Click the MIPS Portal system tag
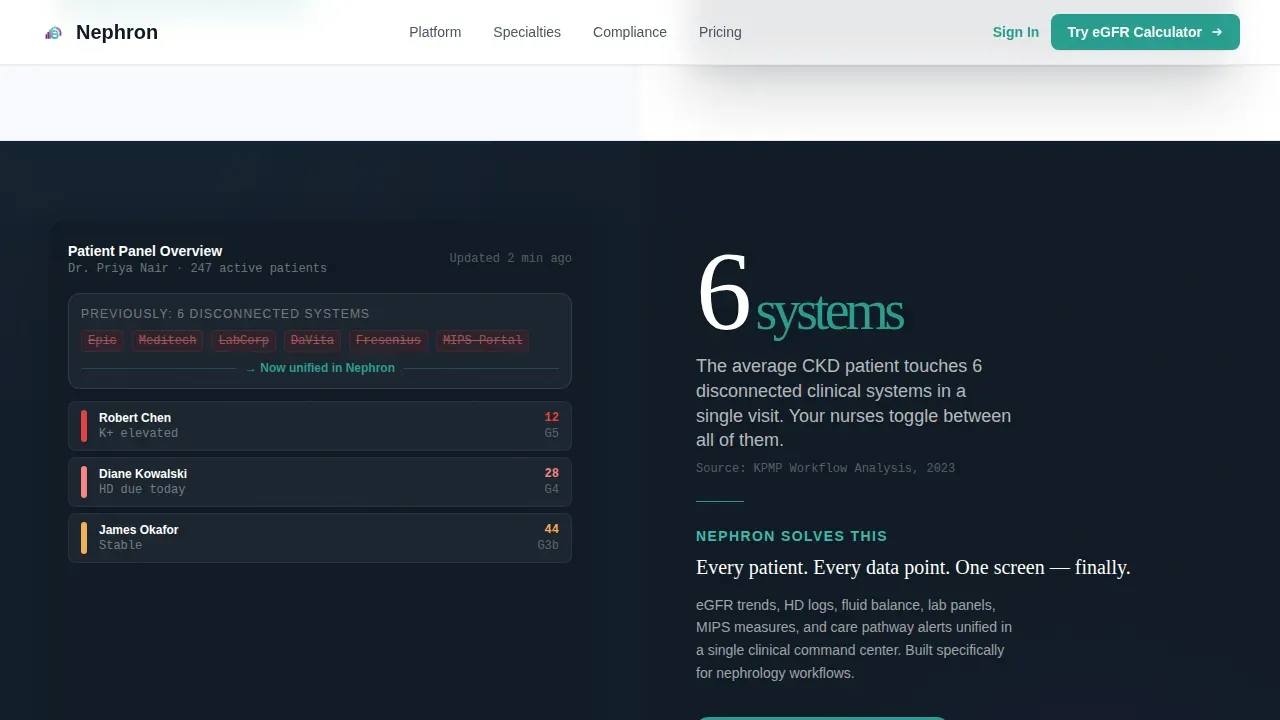The image size is (1280, 720). [x=482, y=341]
